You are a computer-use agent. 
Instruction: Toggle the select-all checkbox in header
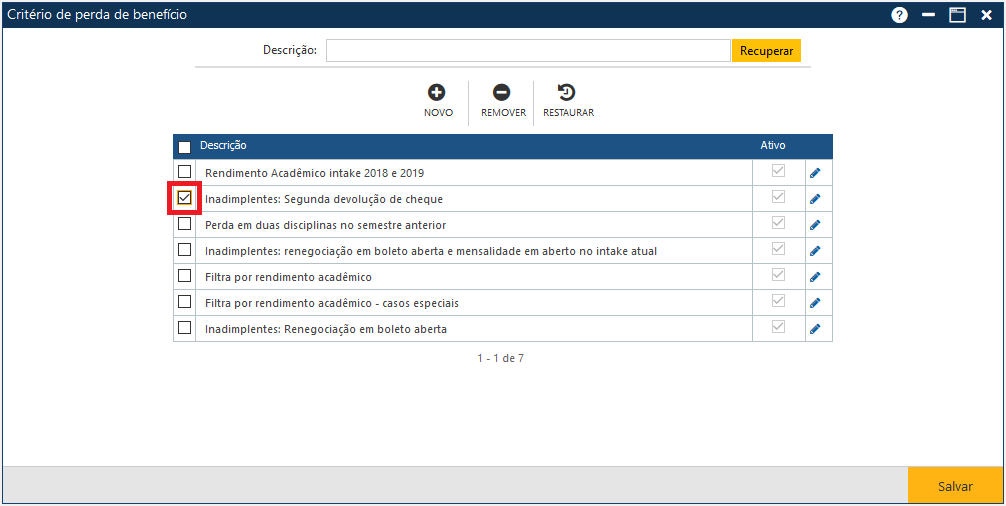[184, 147]
